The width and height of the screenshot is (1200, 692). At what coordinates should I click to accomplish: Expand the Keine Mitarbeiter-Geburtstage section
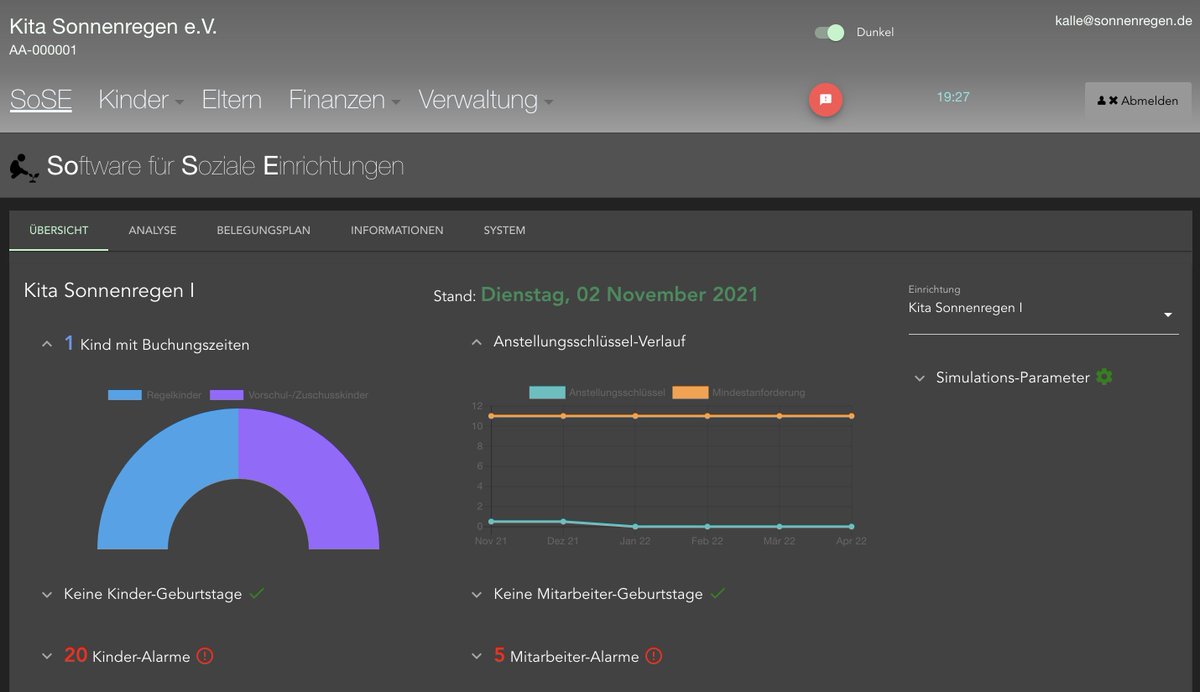[x=477, y=594]
